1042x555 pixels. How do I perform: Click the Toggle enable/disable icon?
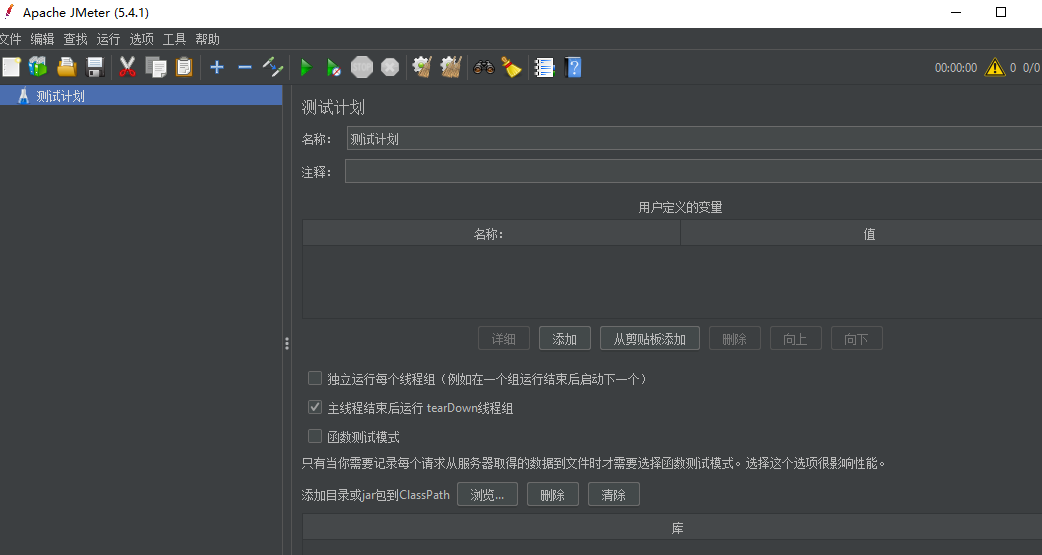click(x=272, y=67)
